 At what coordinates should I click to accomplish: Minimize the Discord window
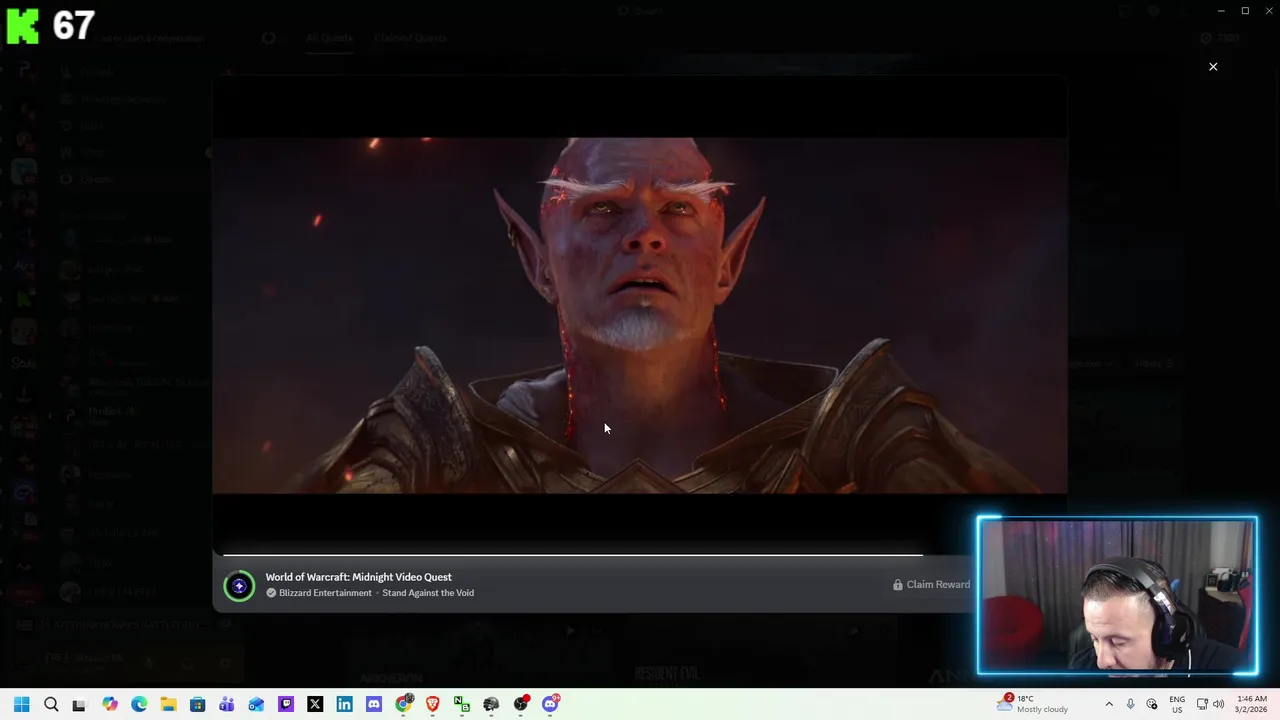coord(1220,10)
